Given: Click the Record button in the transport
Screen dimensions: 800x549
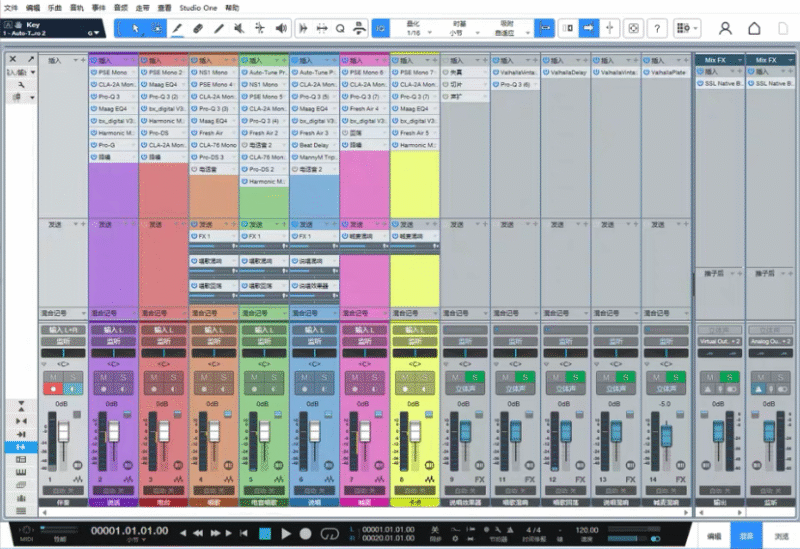Looking at the screenshot, I should tap(307, 533).
